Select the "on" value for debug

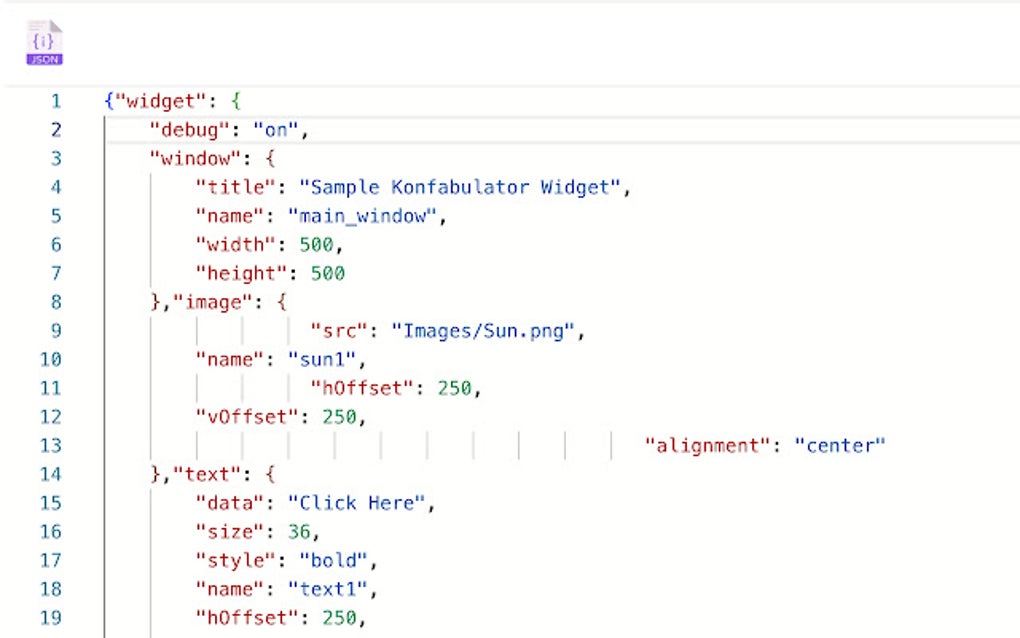click(274, 129)
